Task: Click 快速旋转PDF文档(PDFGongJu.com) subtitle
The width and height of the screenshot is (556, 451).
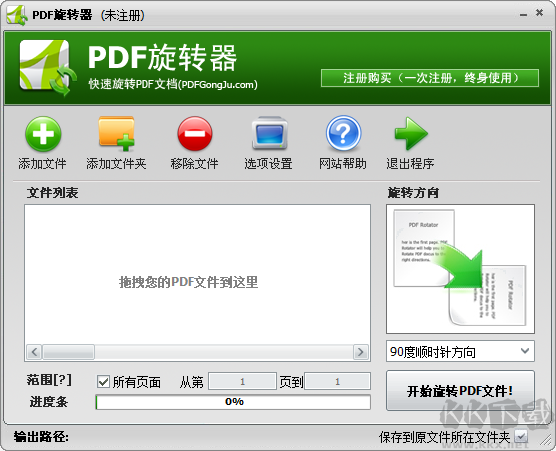Action: (173, 84)
